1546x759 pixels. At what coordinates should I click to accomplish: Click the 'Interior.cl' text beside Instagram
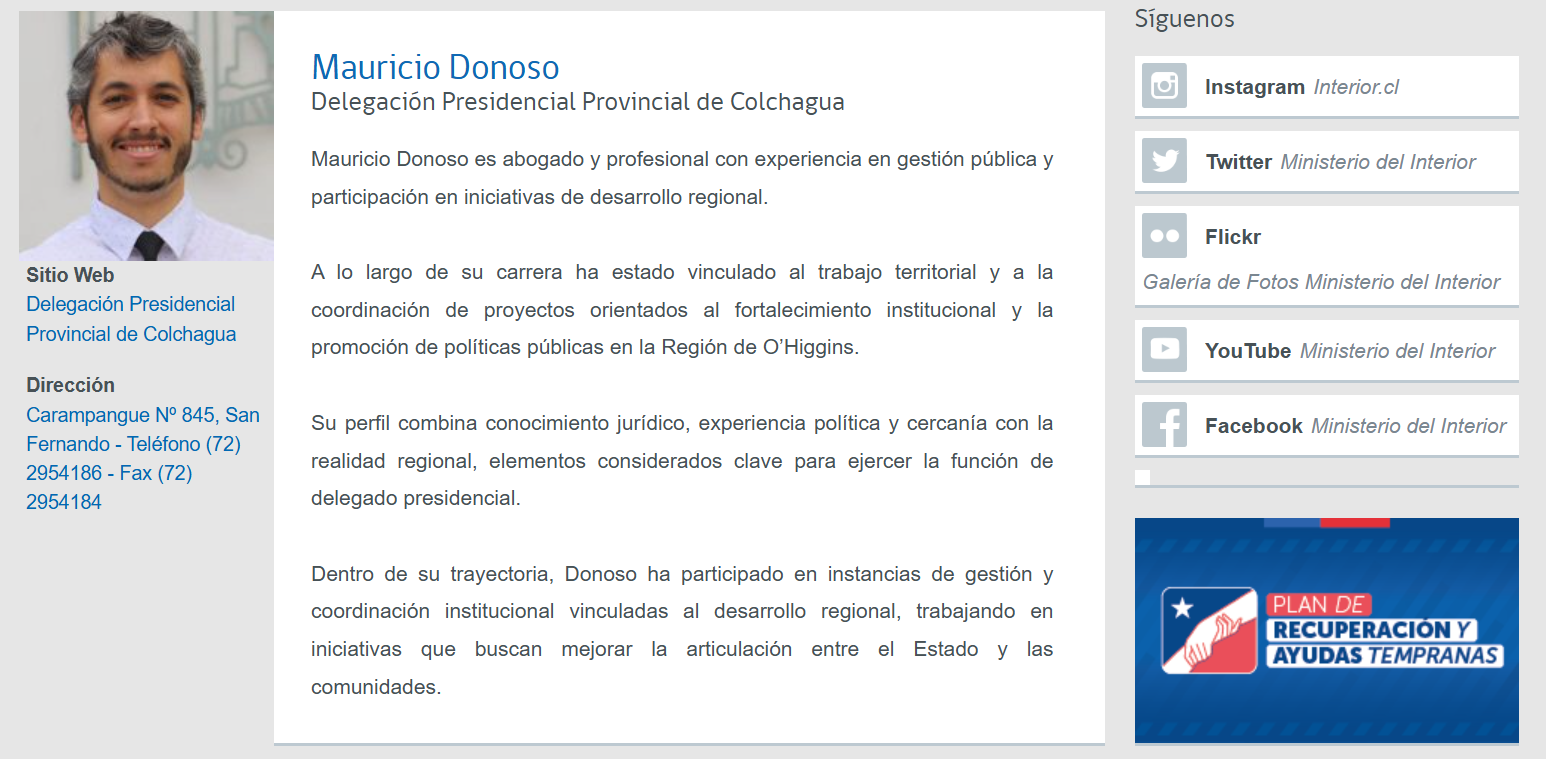pos(1355,87)
